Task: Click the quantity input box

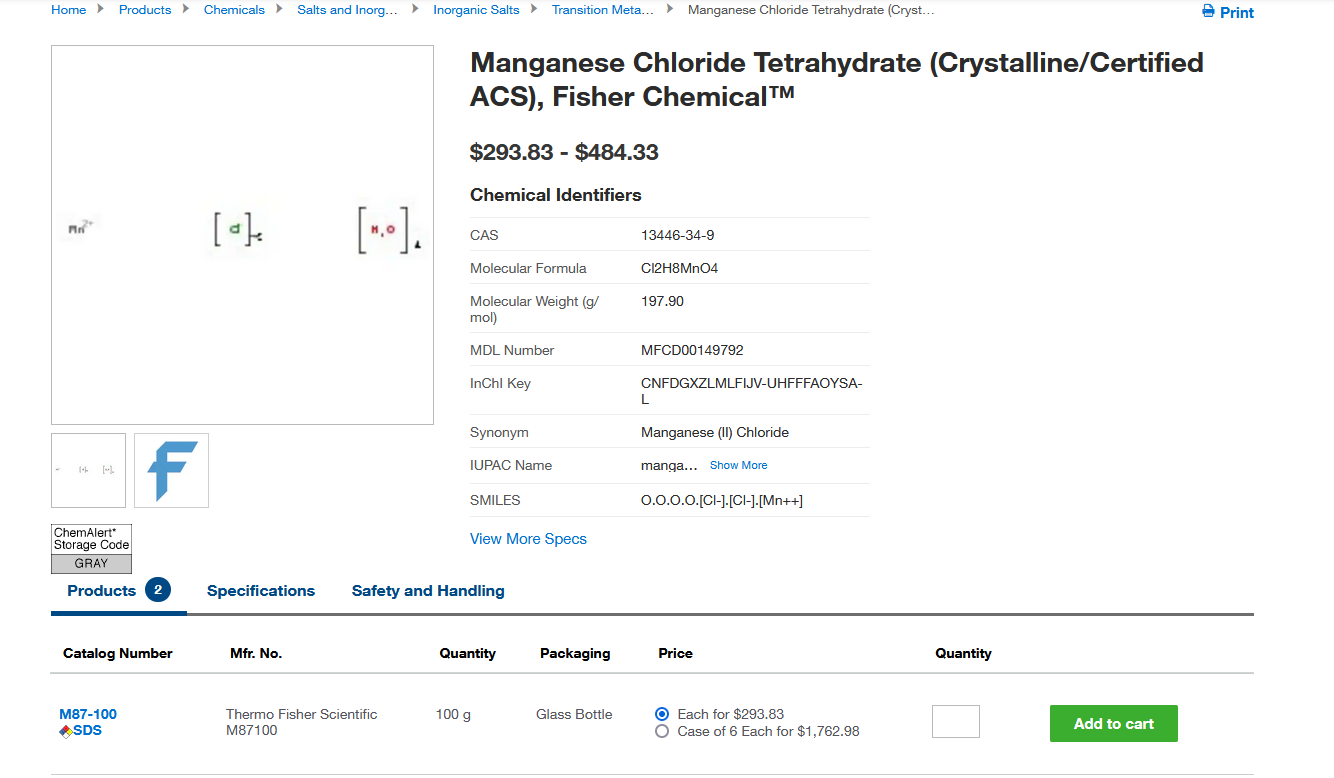Action: point(955,722)
